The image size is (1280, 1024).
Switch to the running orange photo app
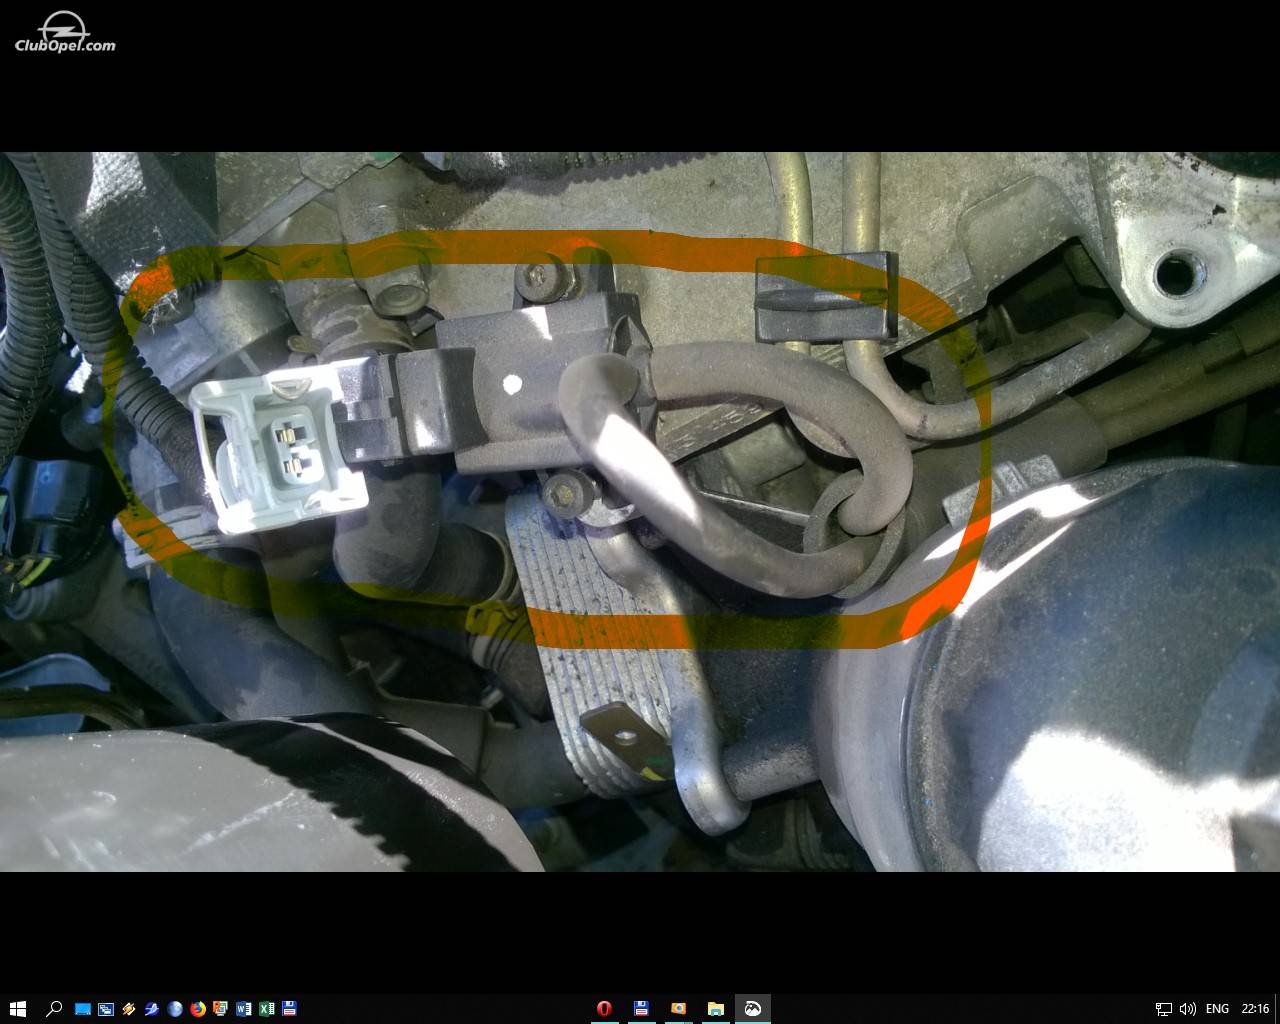click(x=678, y=1009)
